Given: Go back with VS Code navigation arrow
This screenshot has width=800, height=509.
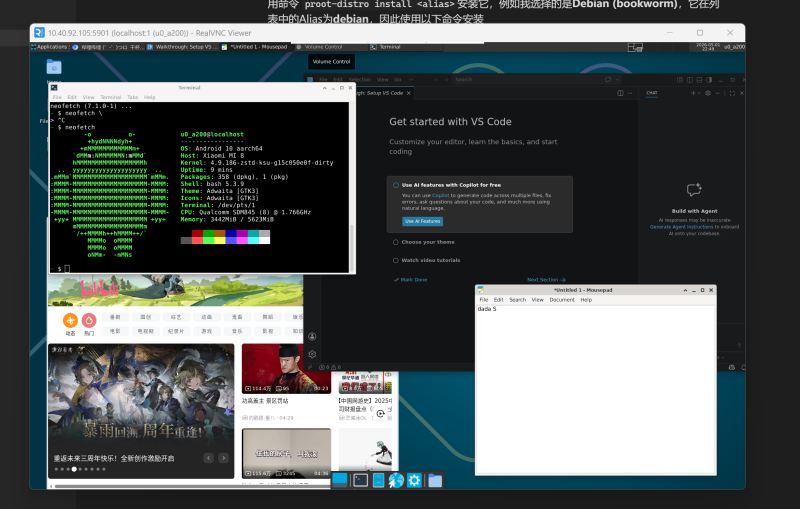Looking at the screenshot, I should click(436, 80).
